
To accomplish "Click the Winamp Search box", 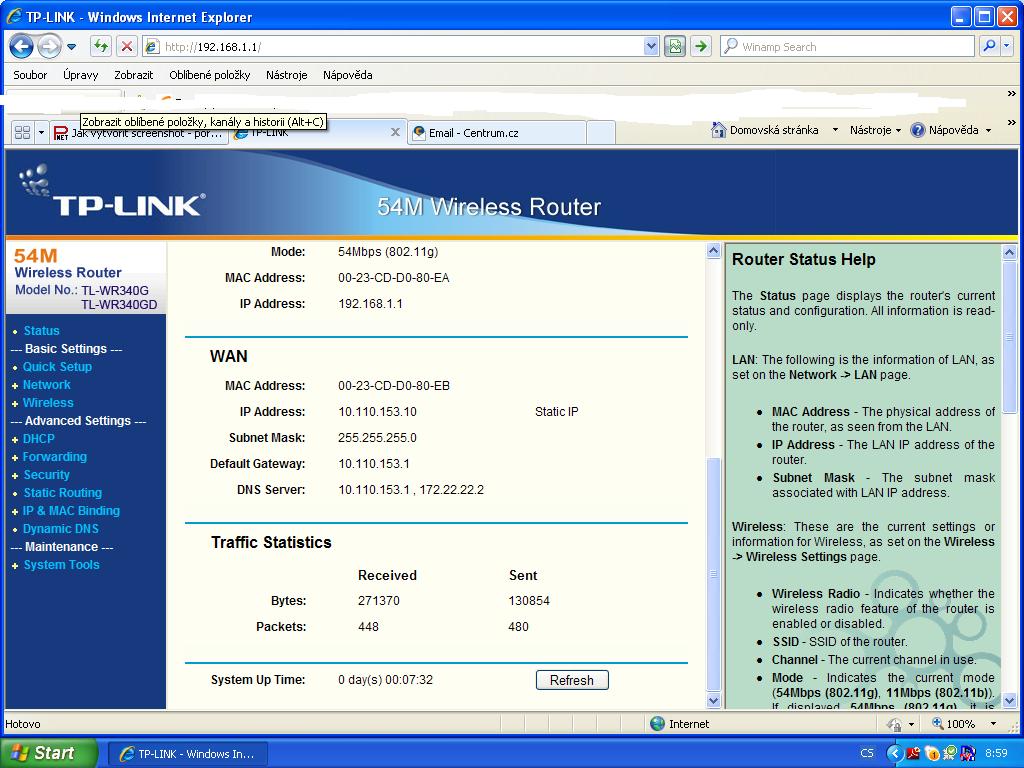I will point(847,46).
